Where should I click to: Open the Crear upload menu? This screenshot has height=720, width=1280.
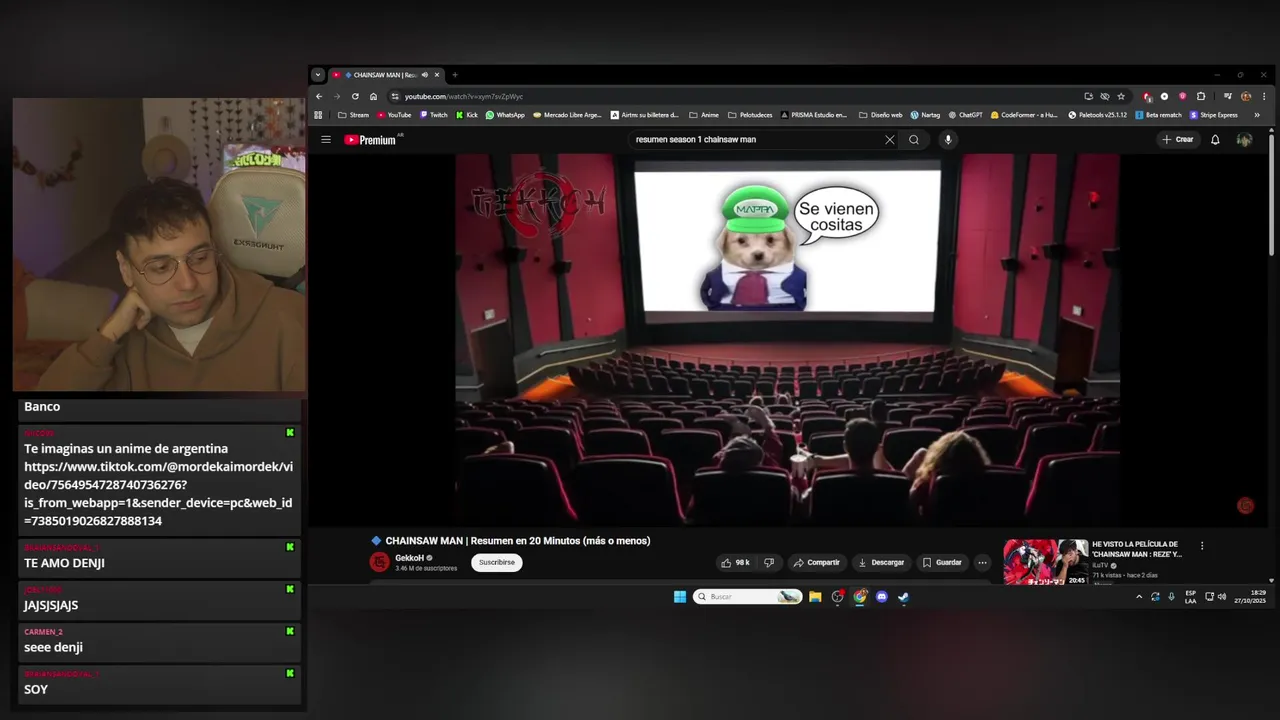tap(1178, 140)
